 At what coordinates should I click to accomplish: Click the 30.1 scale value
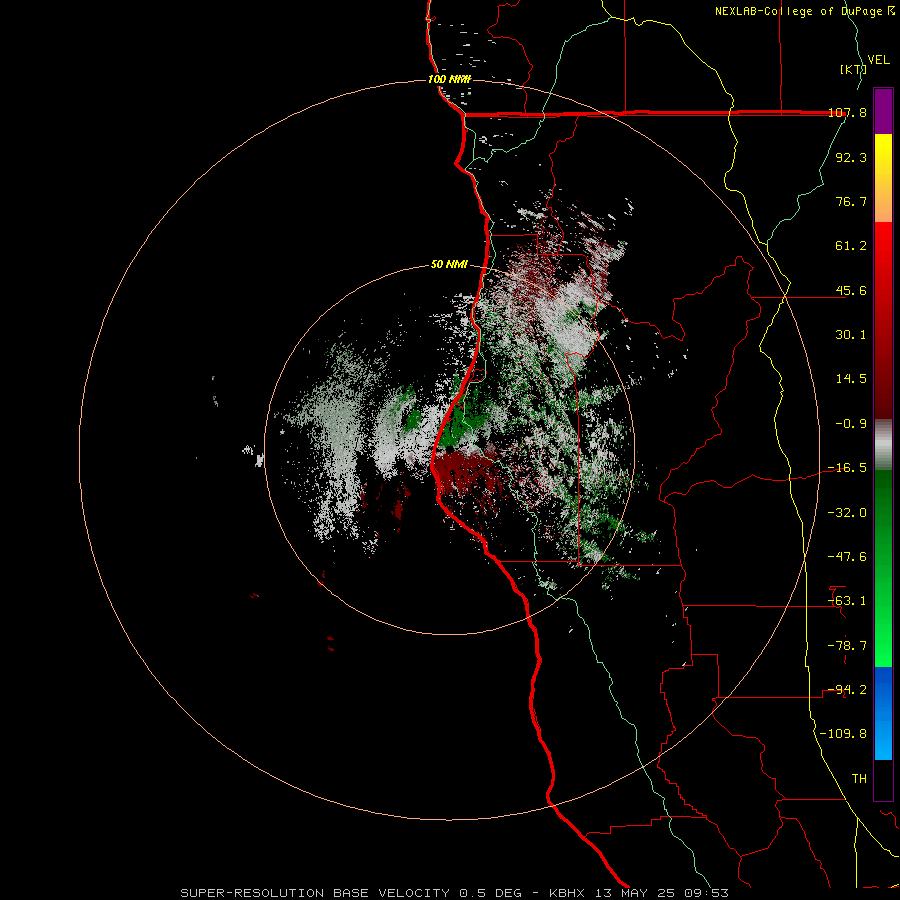point(851,335)
